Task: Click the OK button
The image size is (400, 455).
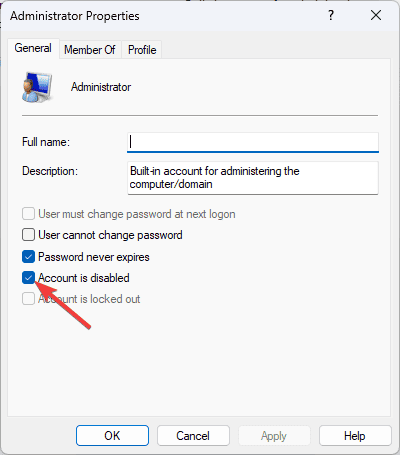Action: [x=112, y=436]
